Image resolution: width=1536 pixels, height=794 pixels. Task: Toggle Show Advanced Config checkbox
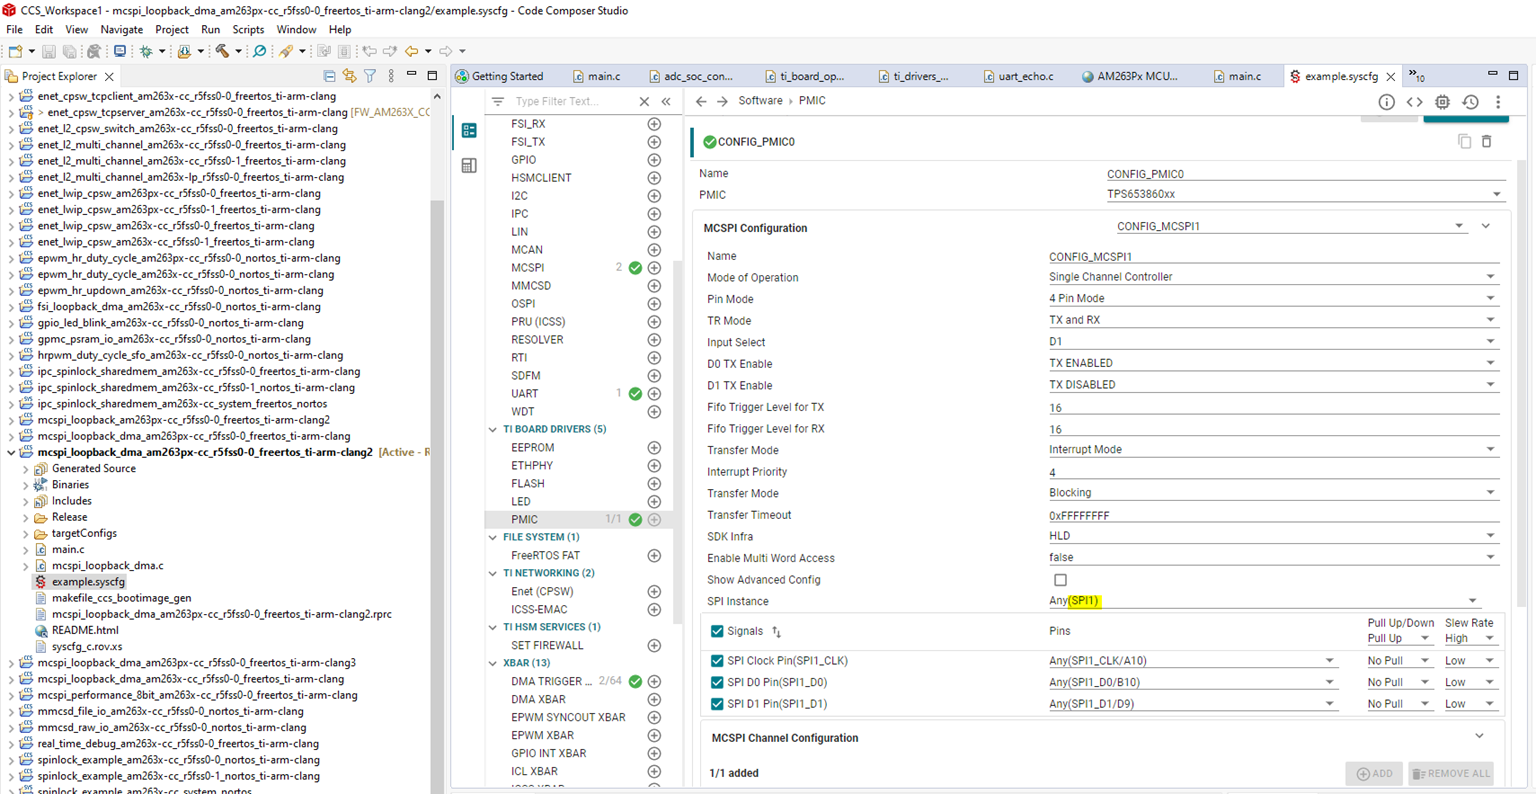click(1060, 580)
